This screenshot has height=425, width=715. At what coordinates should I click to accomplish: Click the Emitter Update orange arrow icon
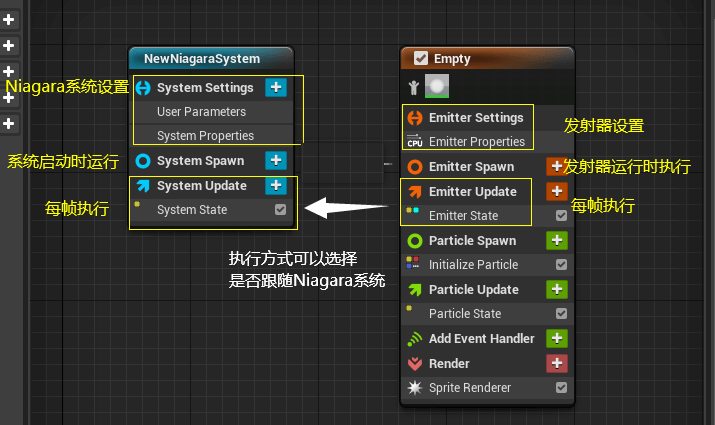pos(415,192)
